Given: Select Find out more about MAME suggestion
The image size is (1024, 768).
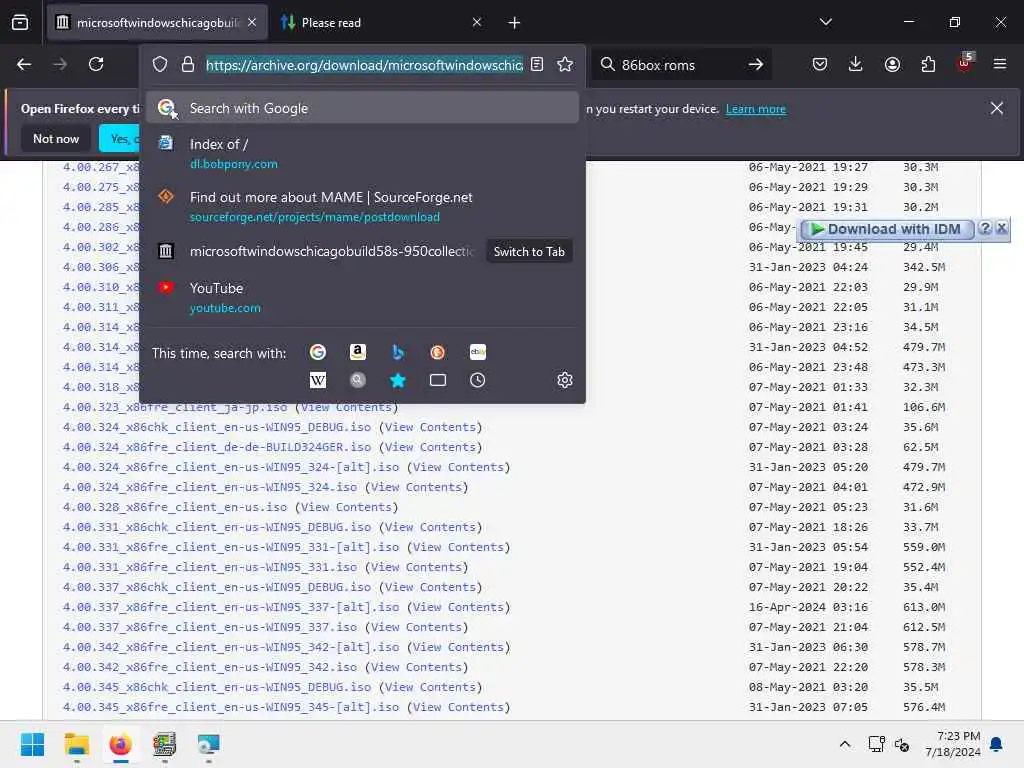Looking at the screenshot, I should 362,206.
